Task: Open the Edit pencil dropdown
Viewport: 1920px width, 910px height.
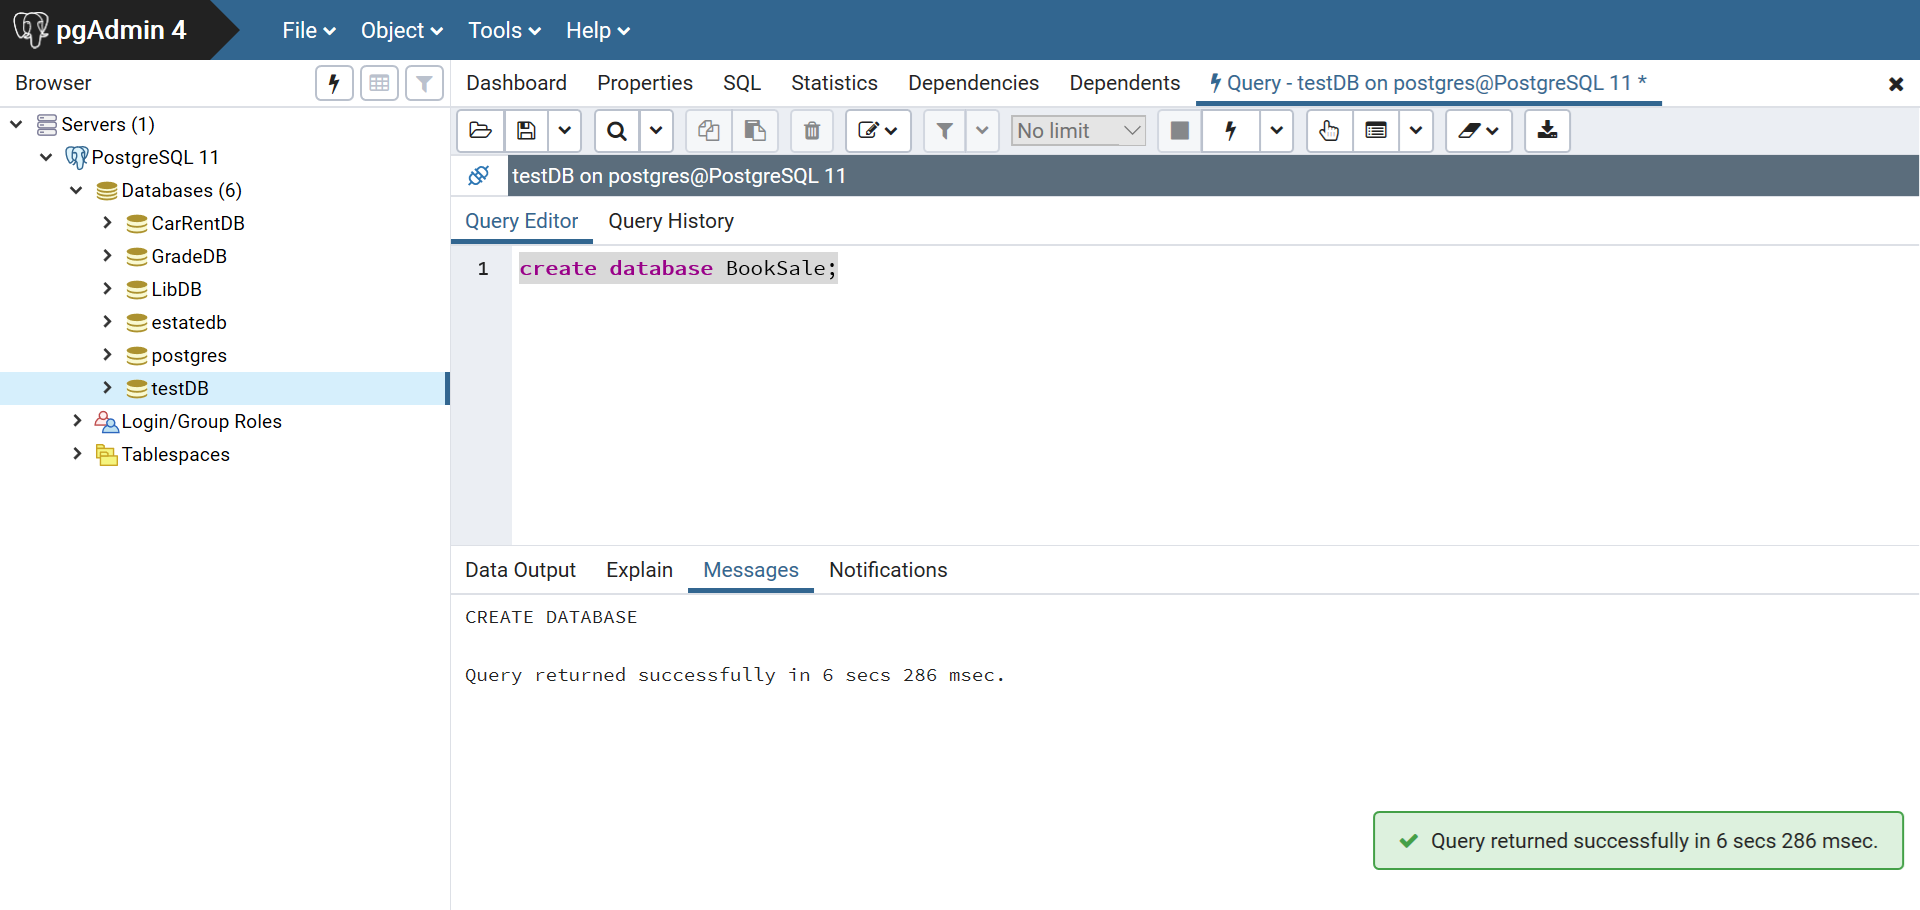Action: [x=878, y=131]
